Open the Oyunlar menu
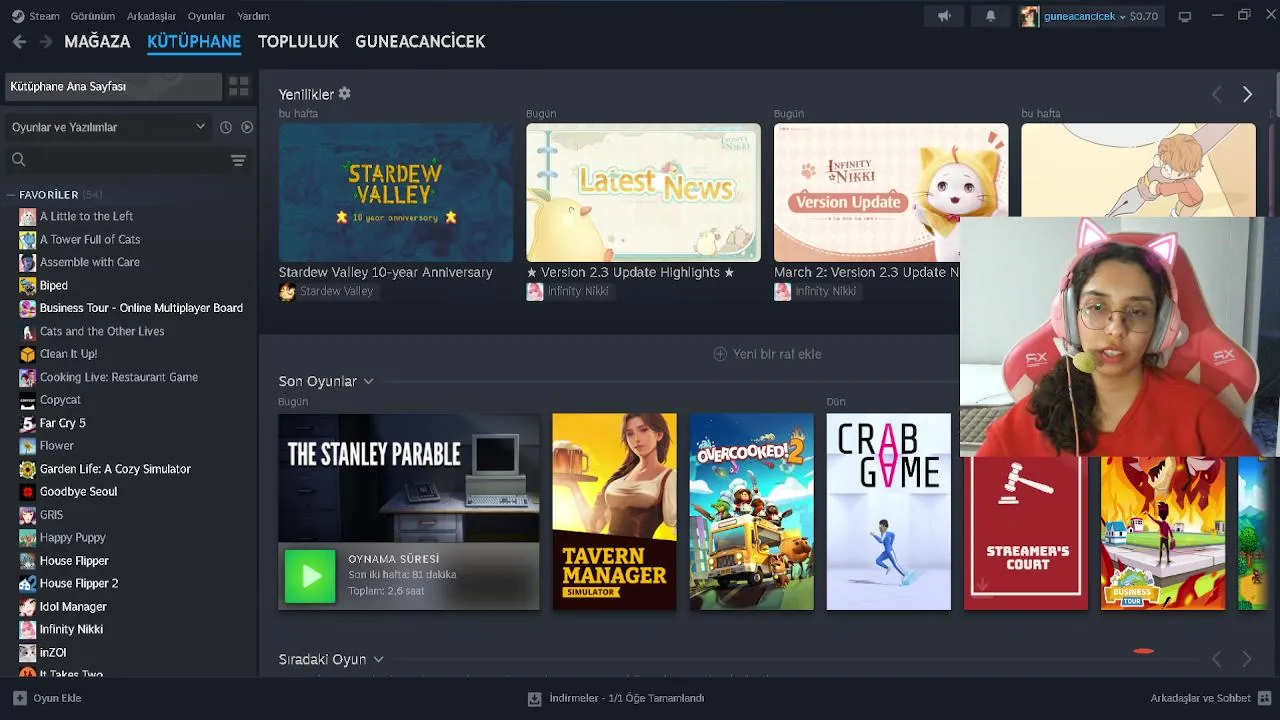This screenshot has height=720, width=1280. click(206, 16)
